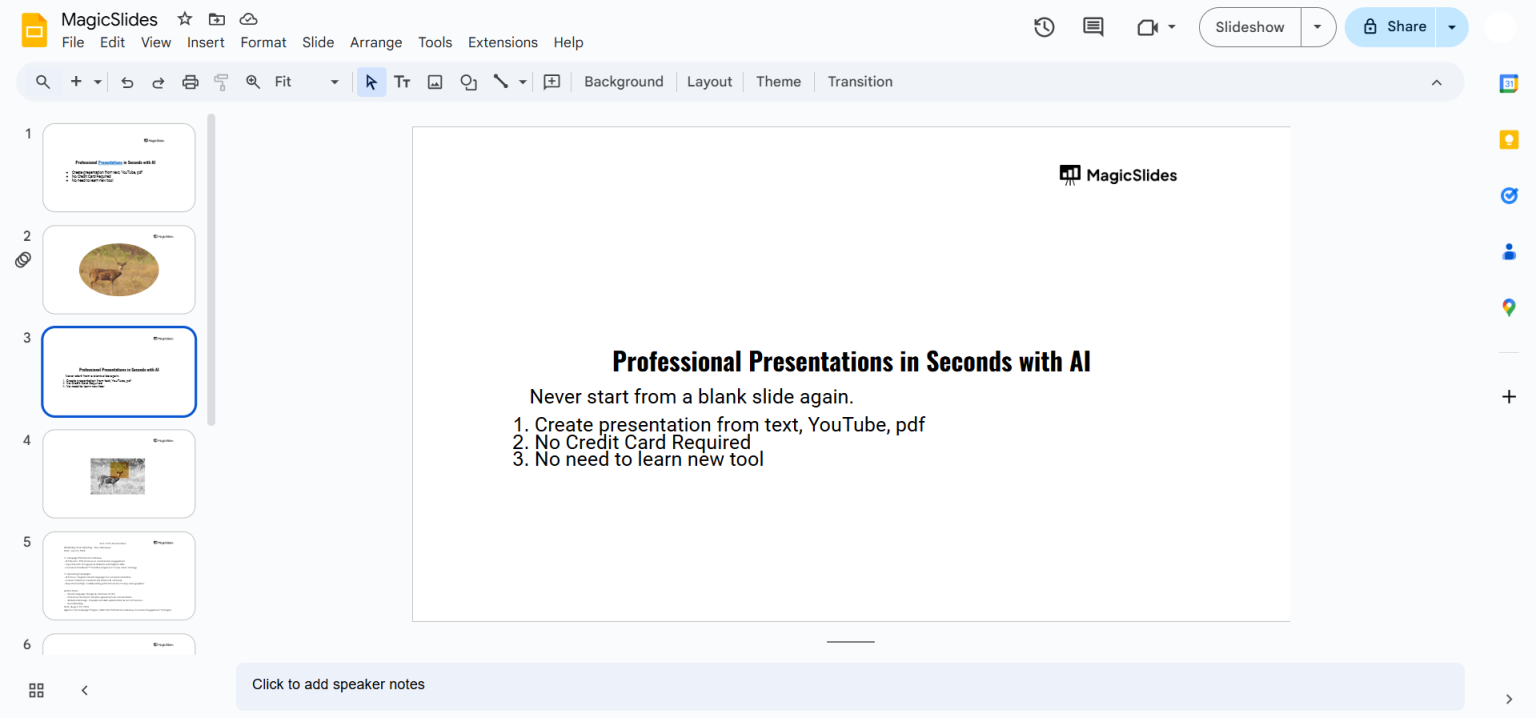
Task: Undo the last action
Action: tap(127, 82)
